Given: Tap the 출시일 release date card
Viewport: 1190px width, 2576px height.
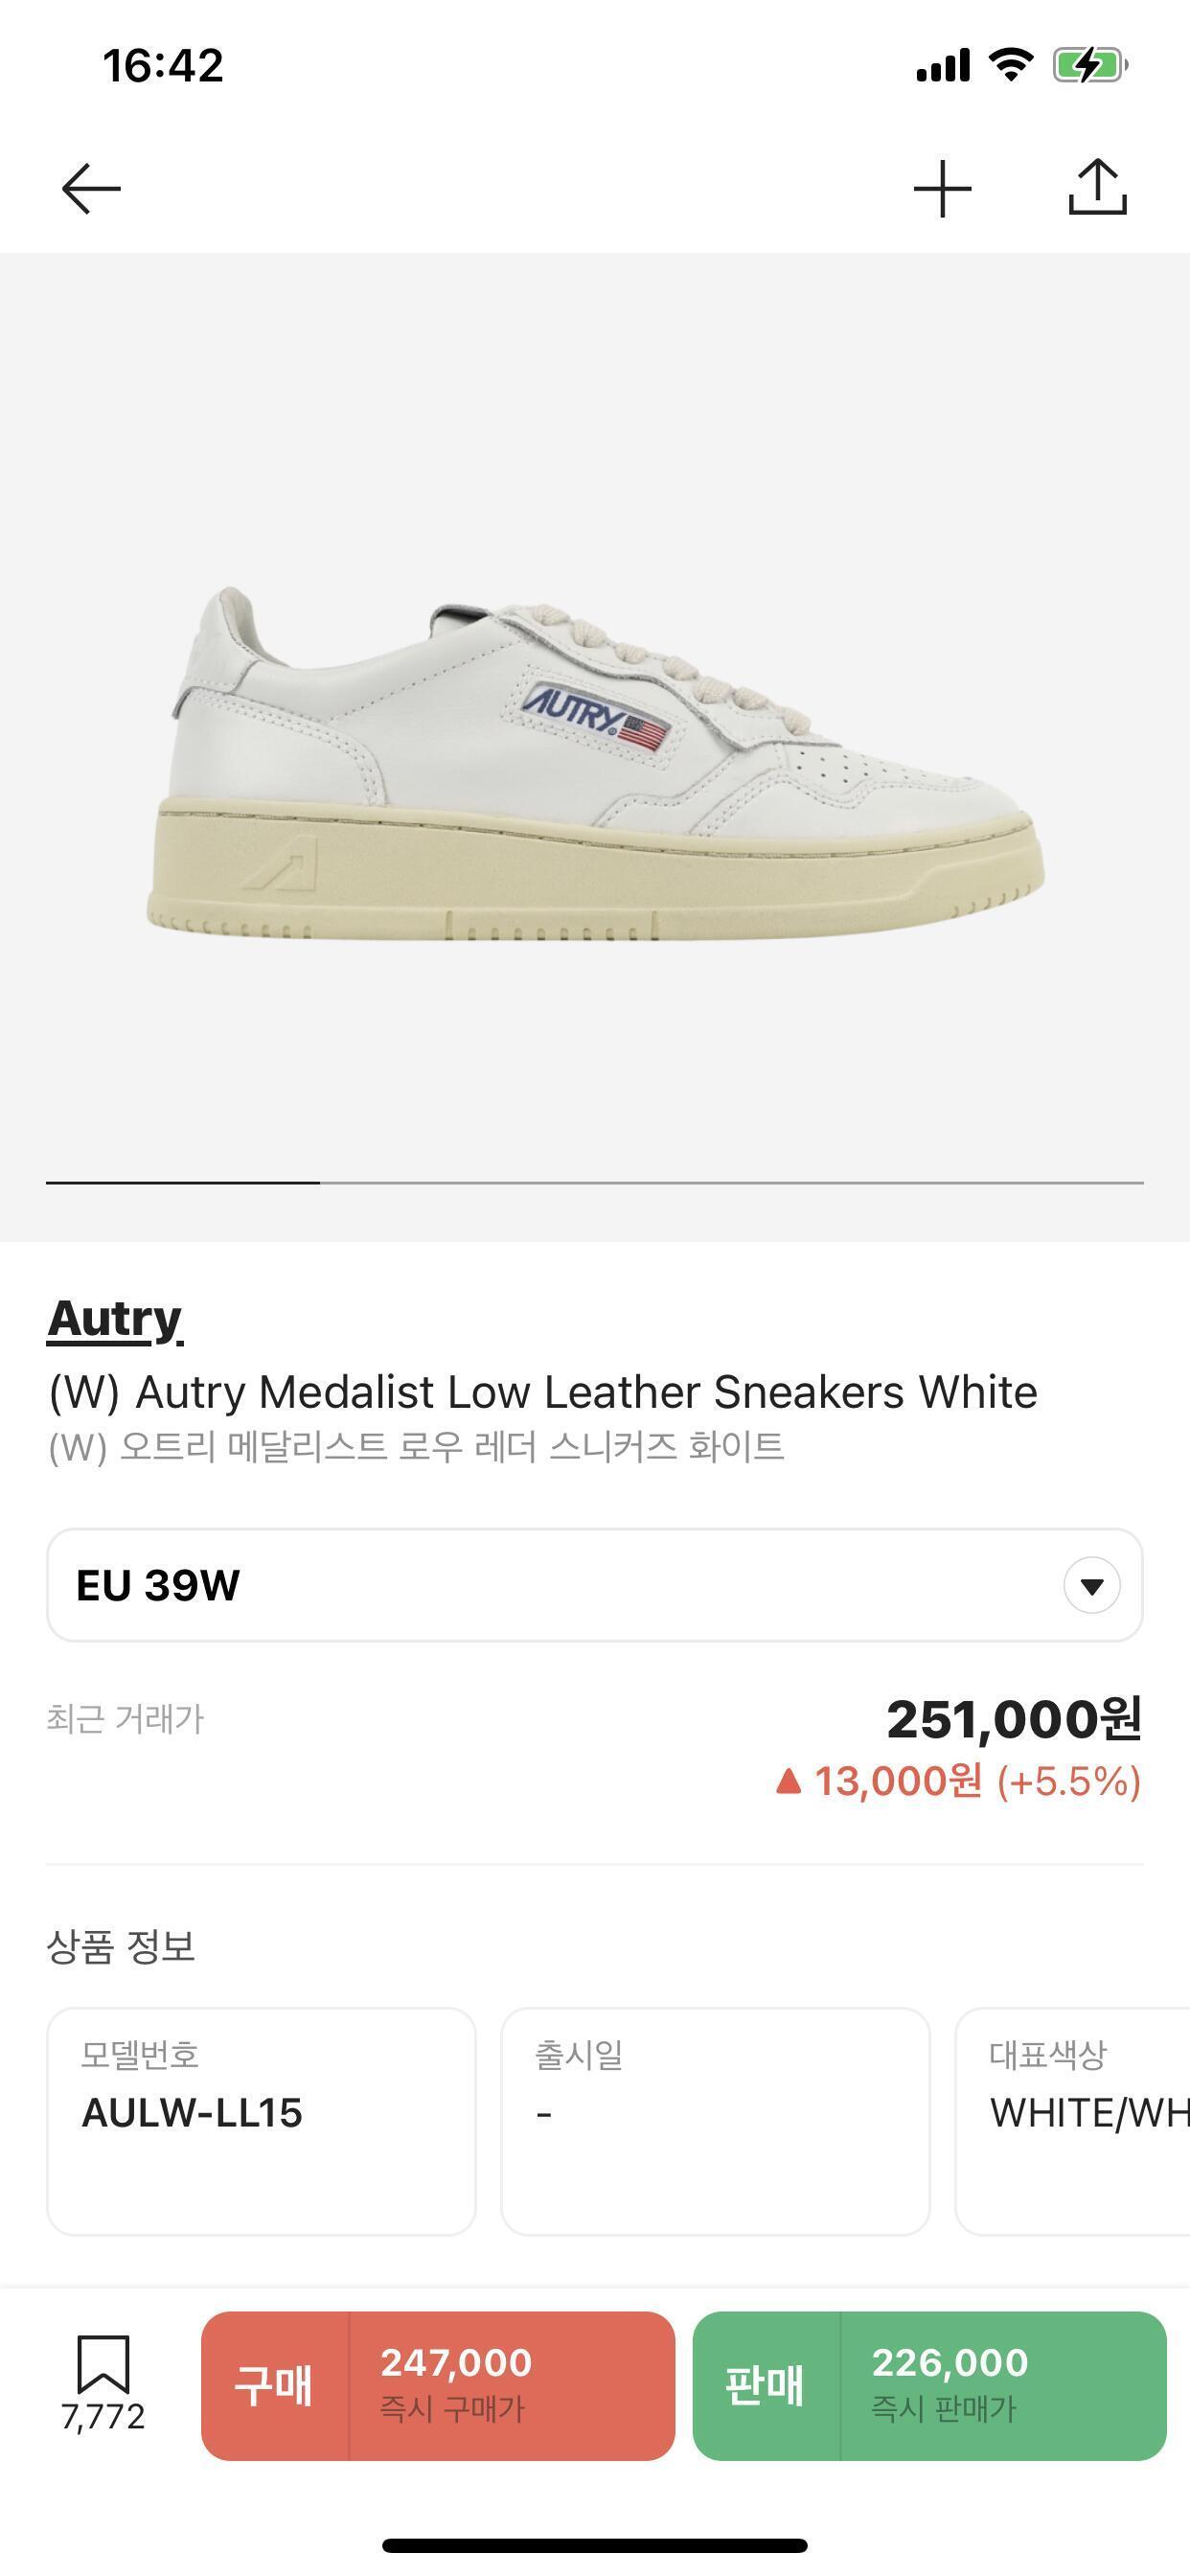Looking at the screenshot, I should tap(715, 2120).
